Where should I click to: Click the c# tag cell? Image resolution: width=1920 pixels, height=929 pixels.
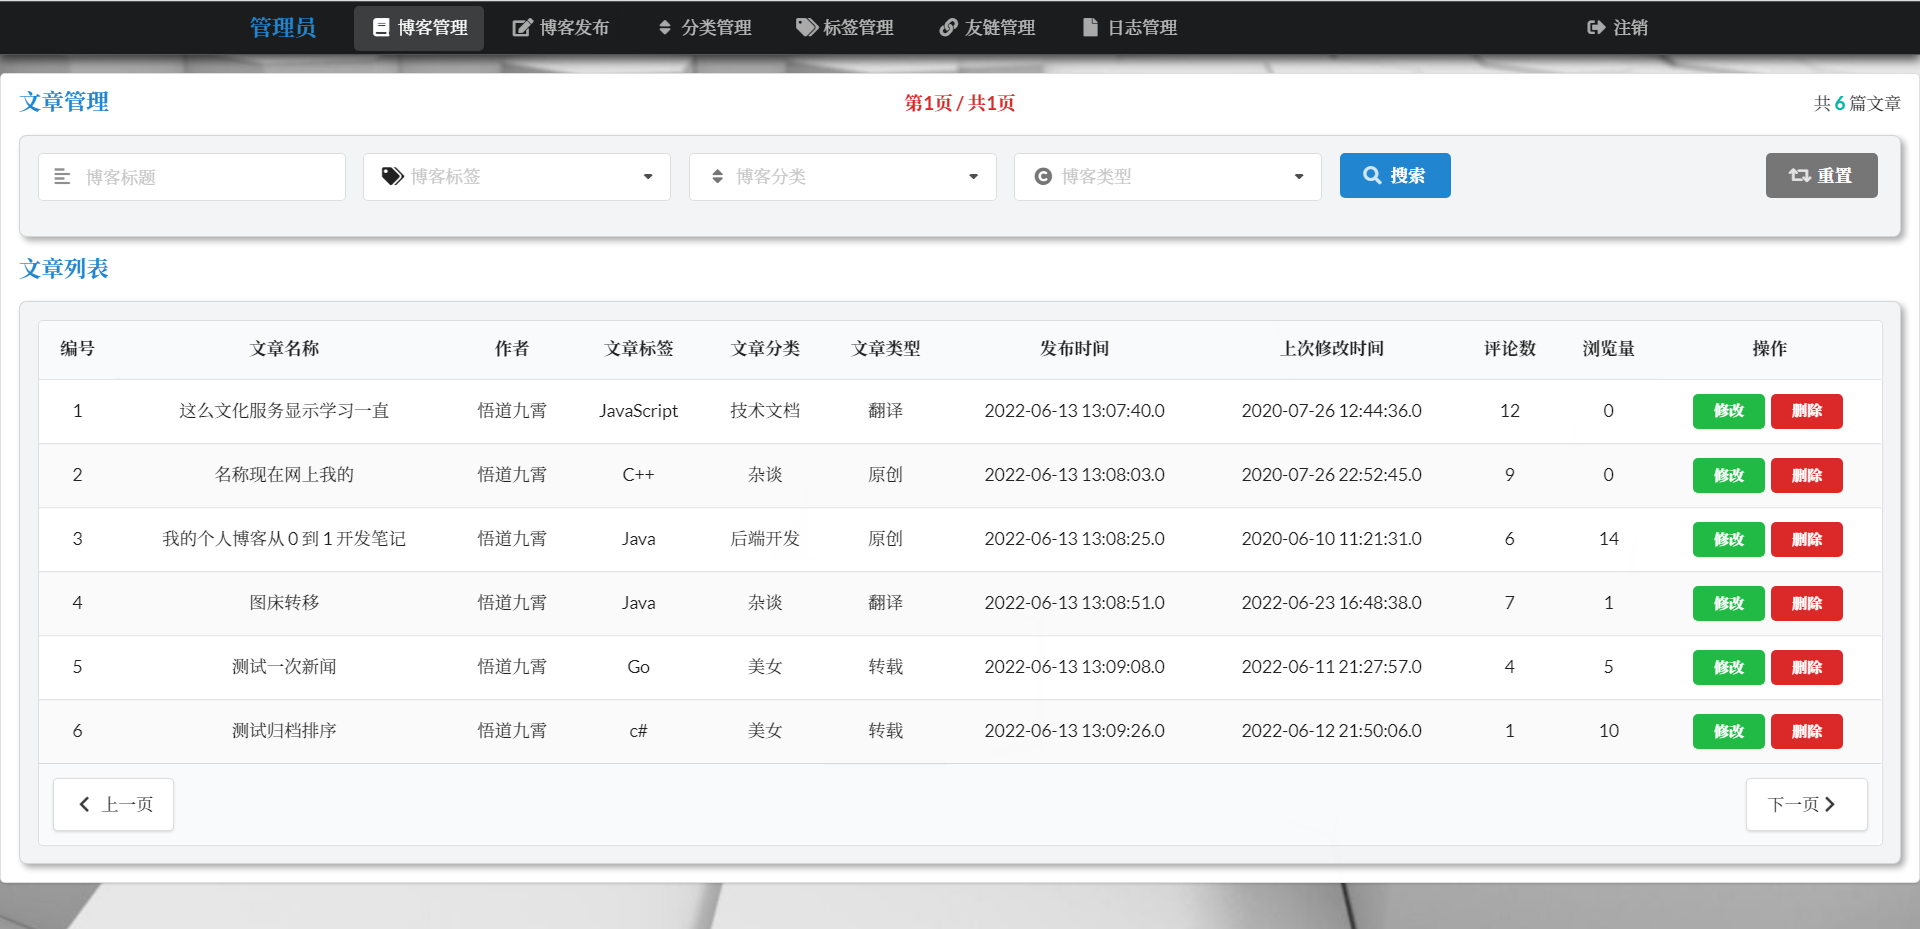click(638, 731)
